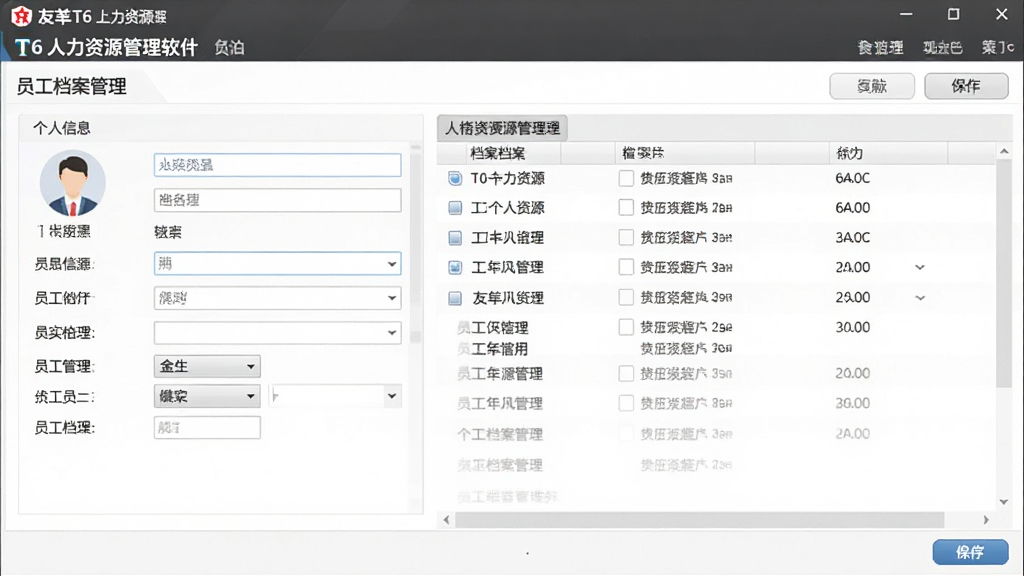Select the round blue icon beside T0卡力资源
The height and width of the screenshot is (576, 1024).
point(455,178)
